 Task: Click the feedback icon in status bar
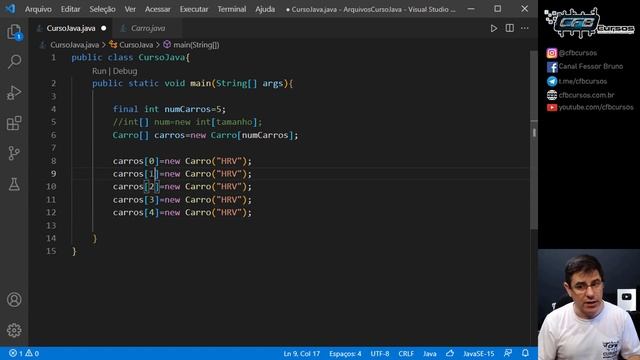click(508, 353)
